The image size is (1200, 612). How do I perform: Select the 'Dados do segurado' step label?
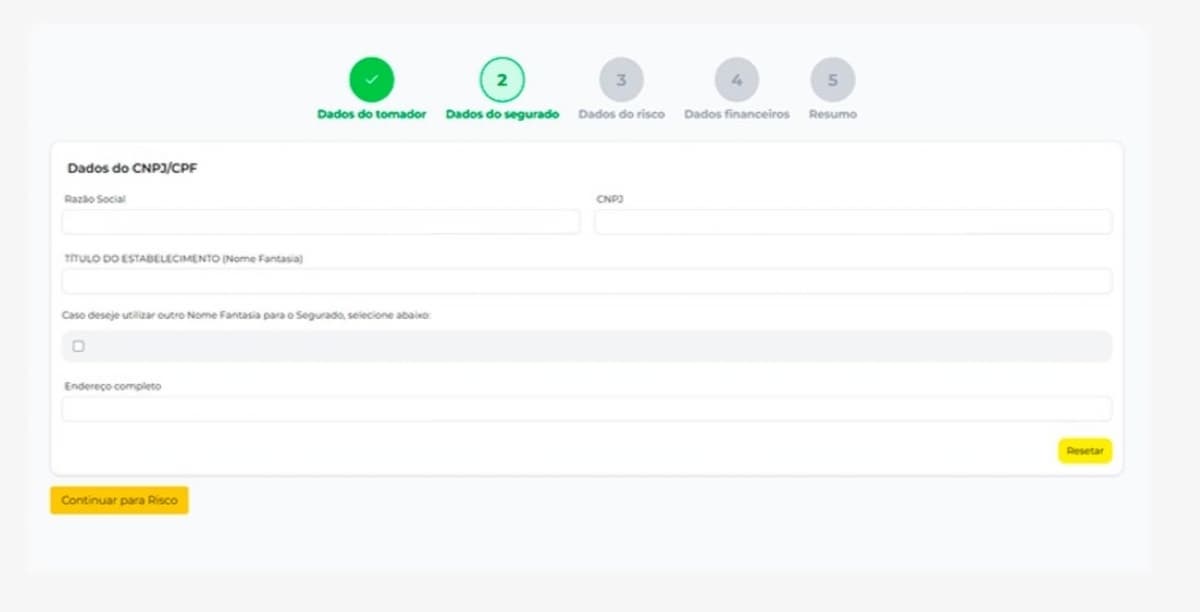pyautogui.click(x=502, y=114)
